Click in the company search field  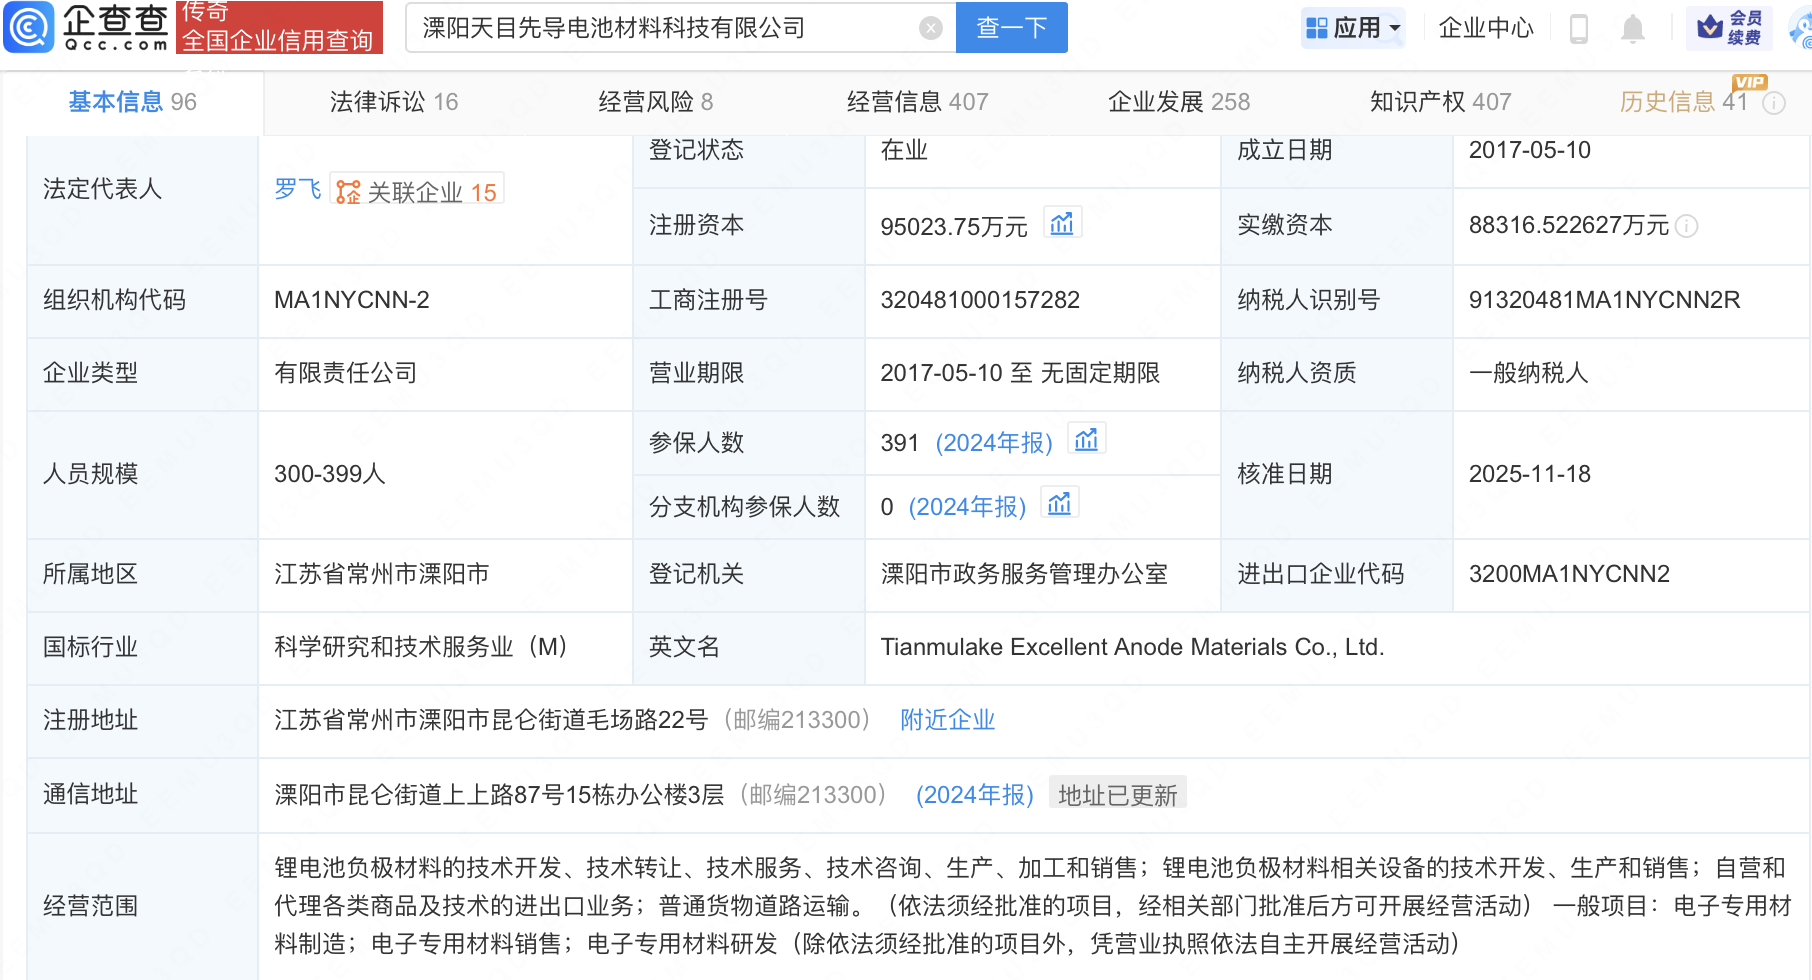(660, 28)
